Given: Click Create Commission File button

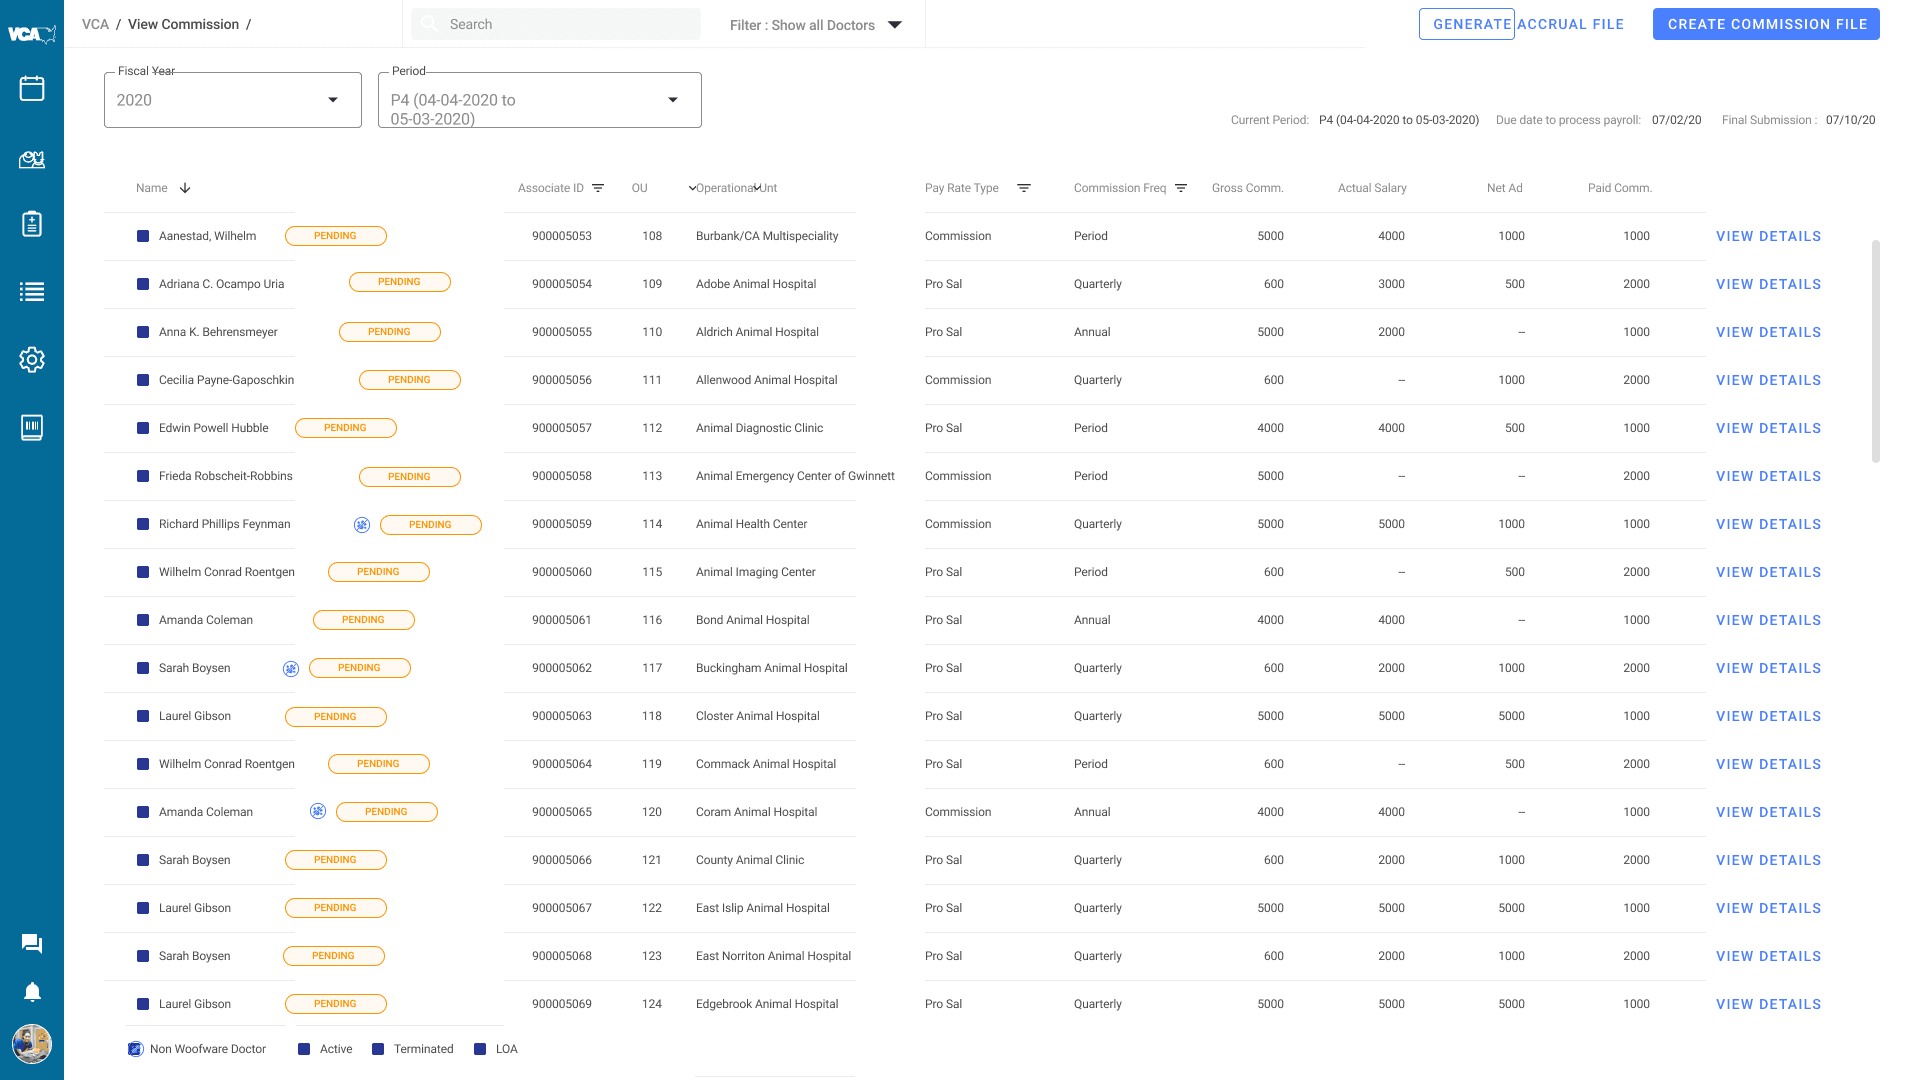Looking at the screenshot, I should [1766, 24].
